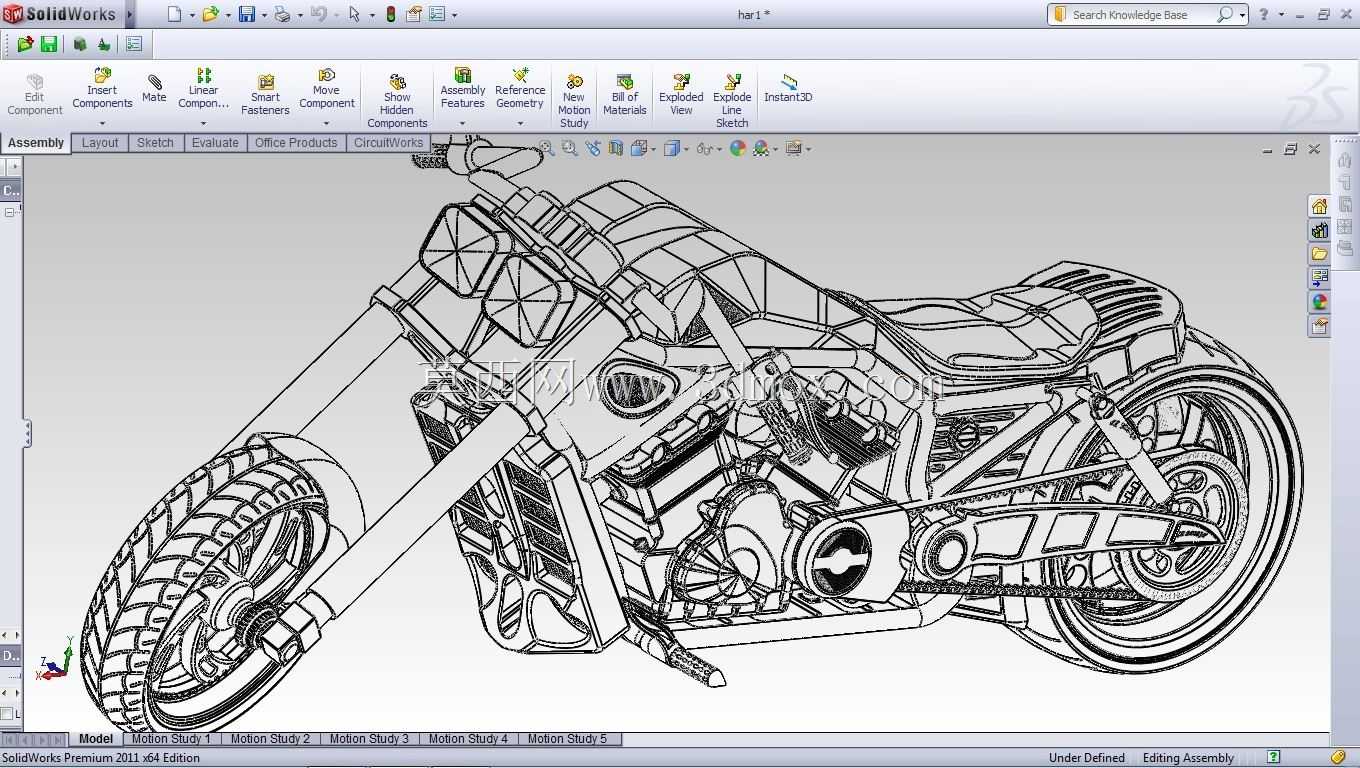Click Show Hidden Components

(x=397, y=101)
